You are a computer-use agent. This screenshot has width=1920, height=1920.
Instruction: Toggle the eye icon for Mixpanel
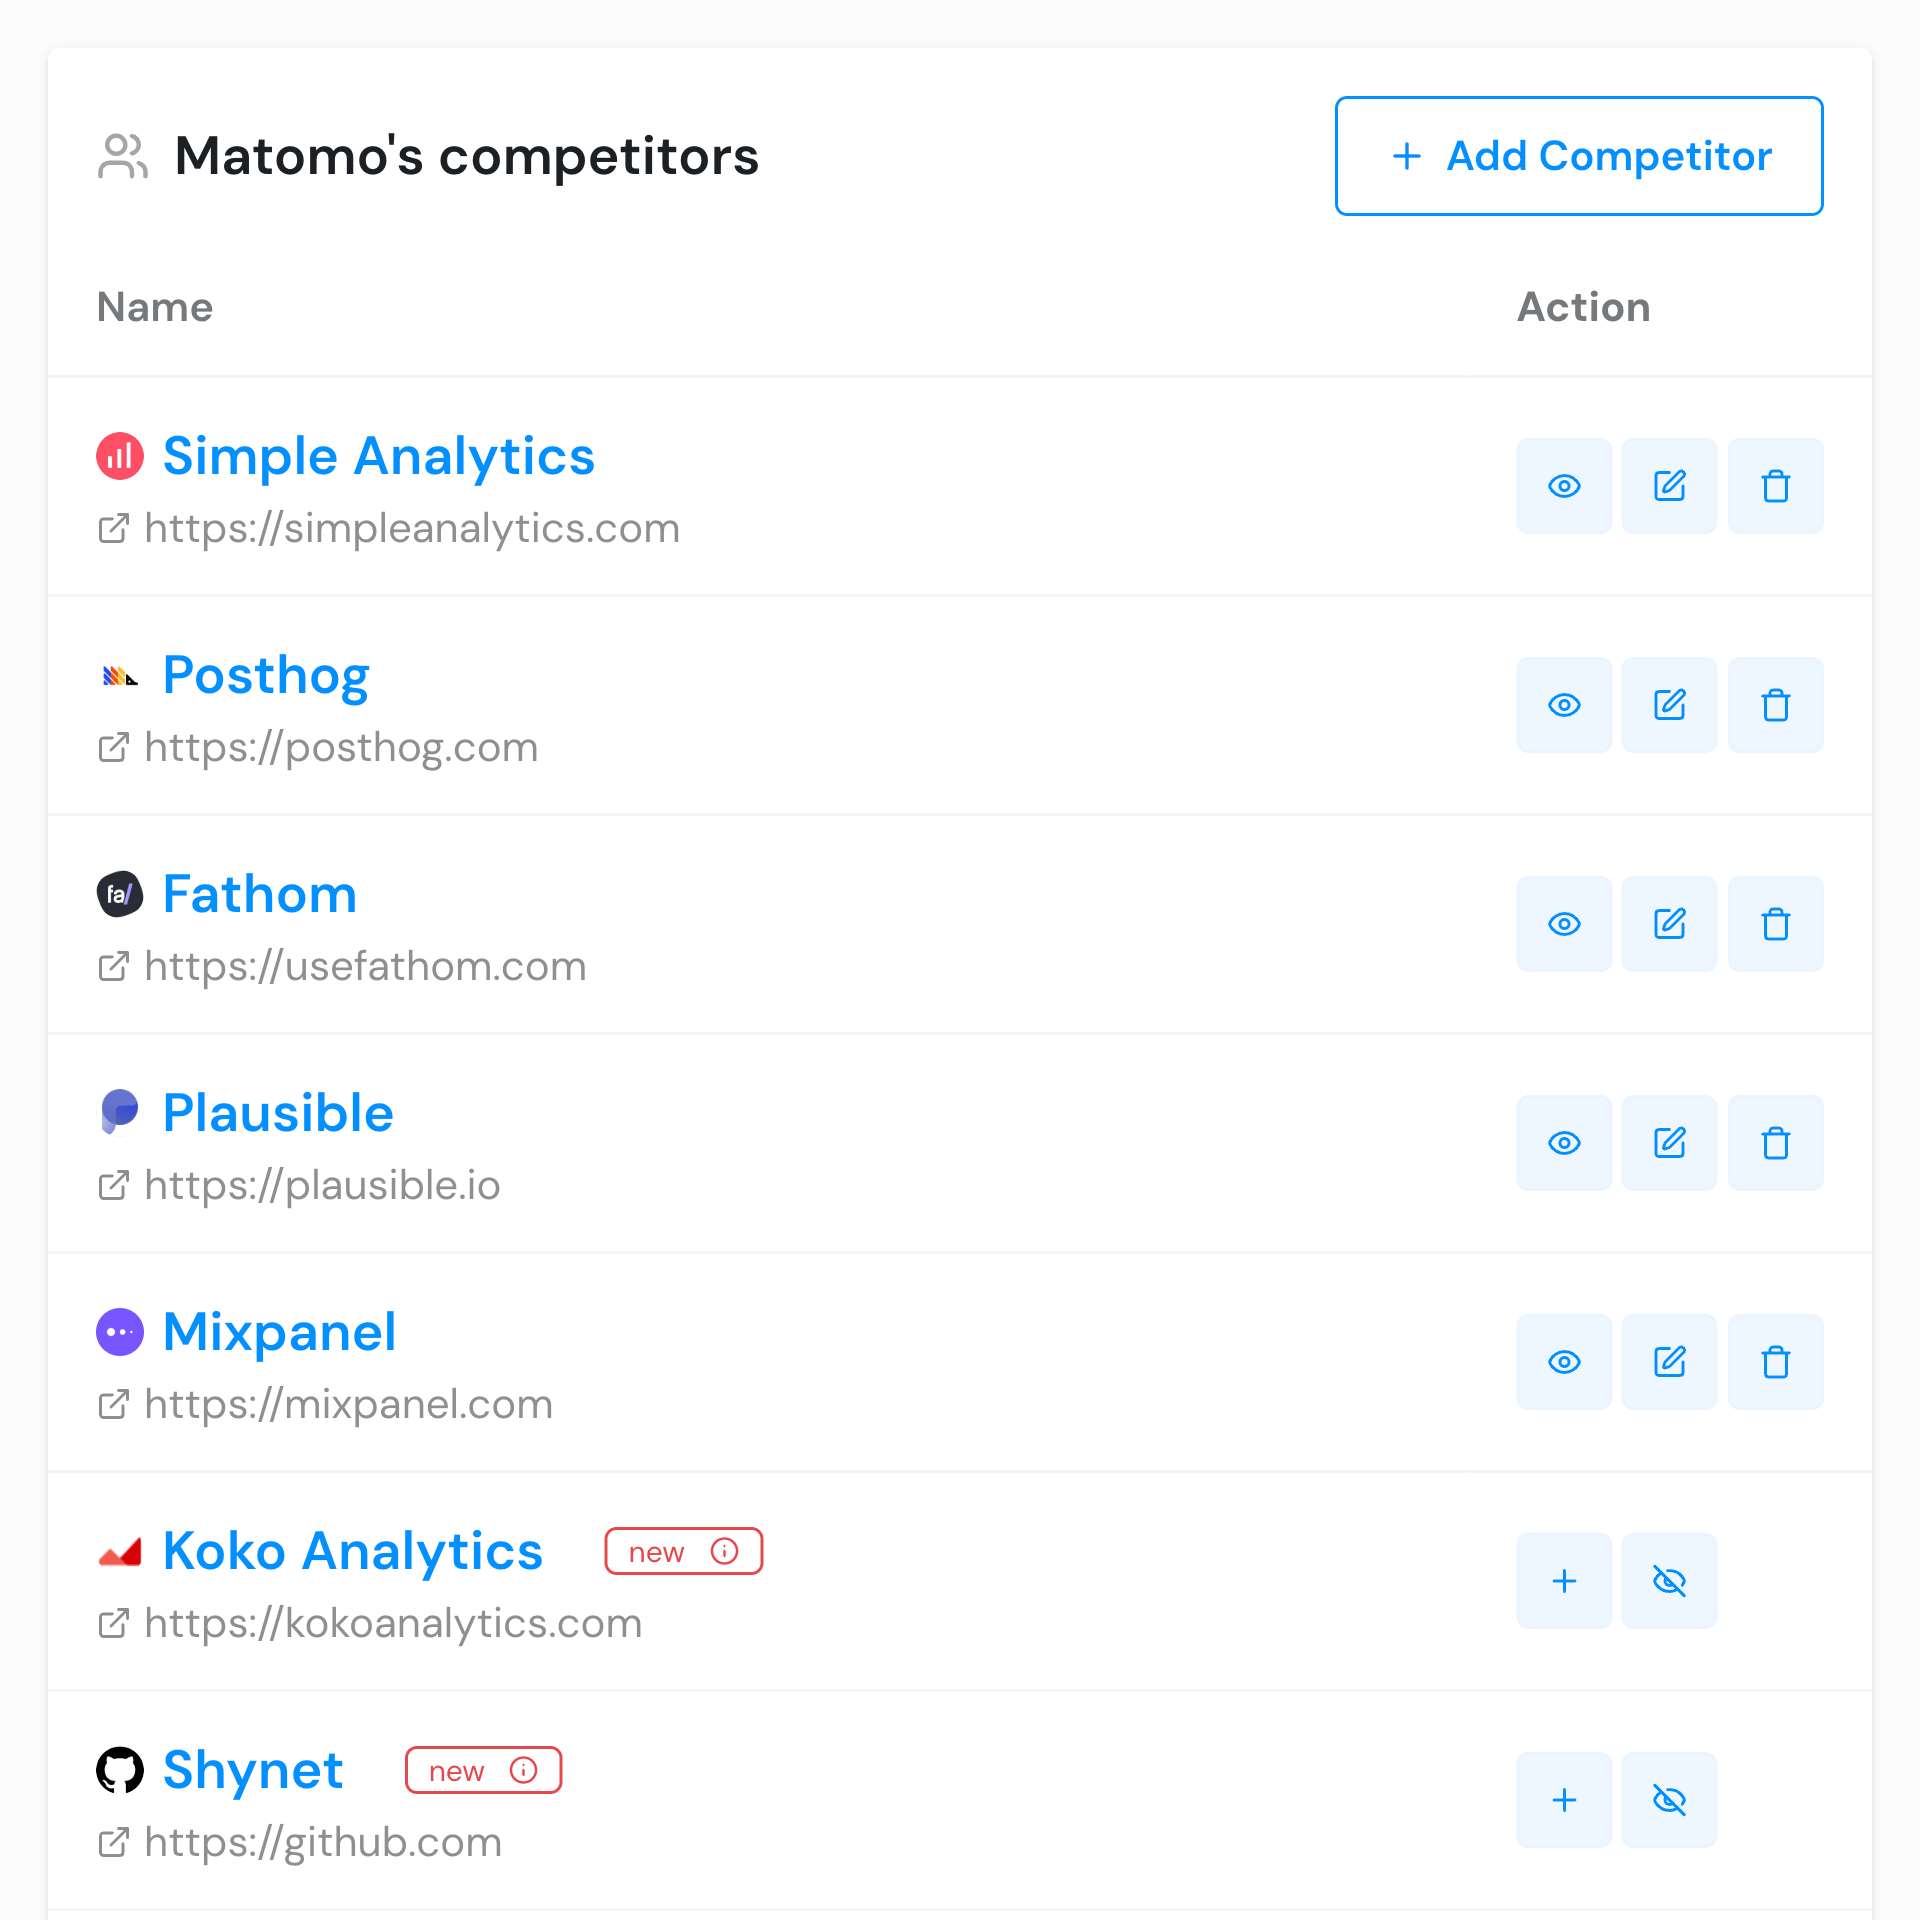tap(1564, 1362)
